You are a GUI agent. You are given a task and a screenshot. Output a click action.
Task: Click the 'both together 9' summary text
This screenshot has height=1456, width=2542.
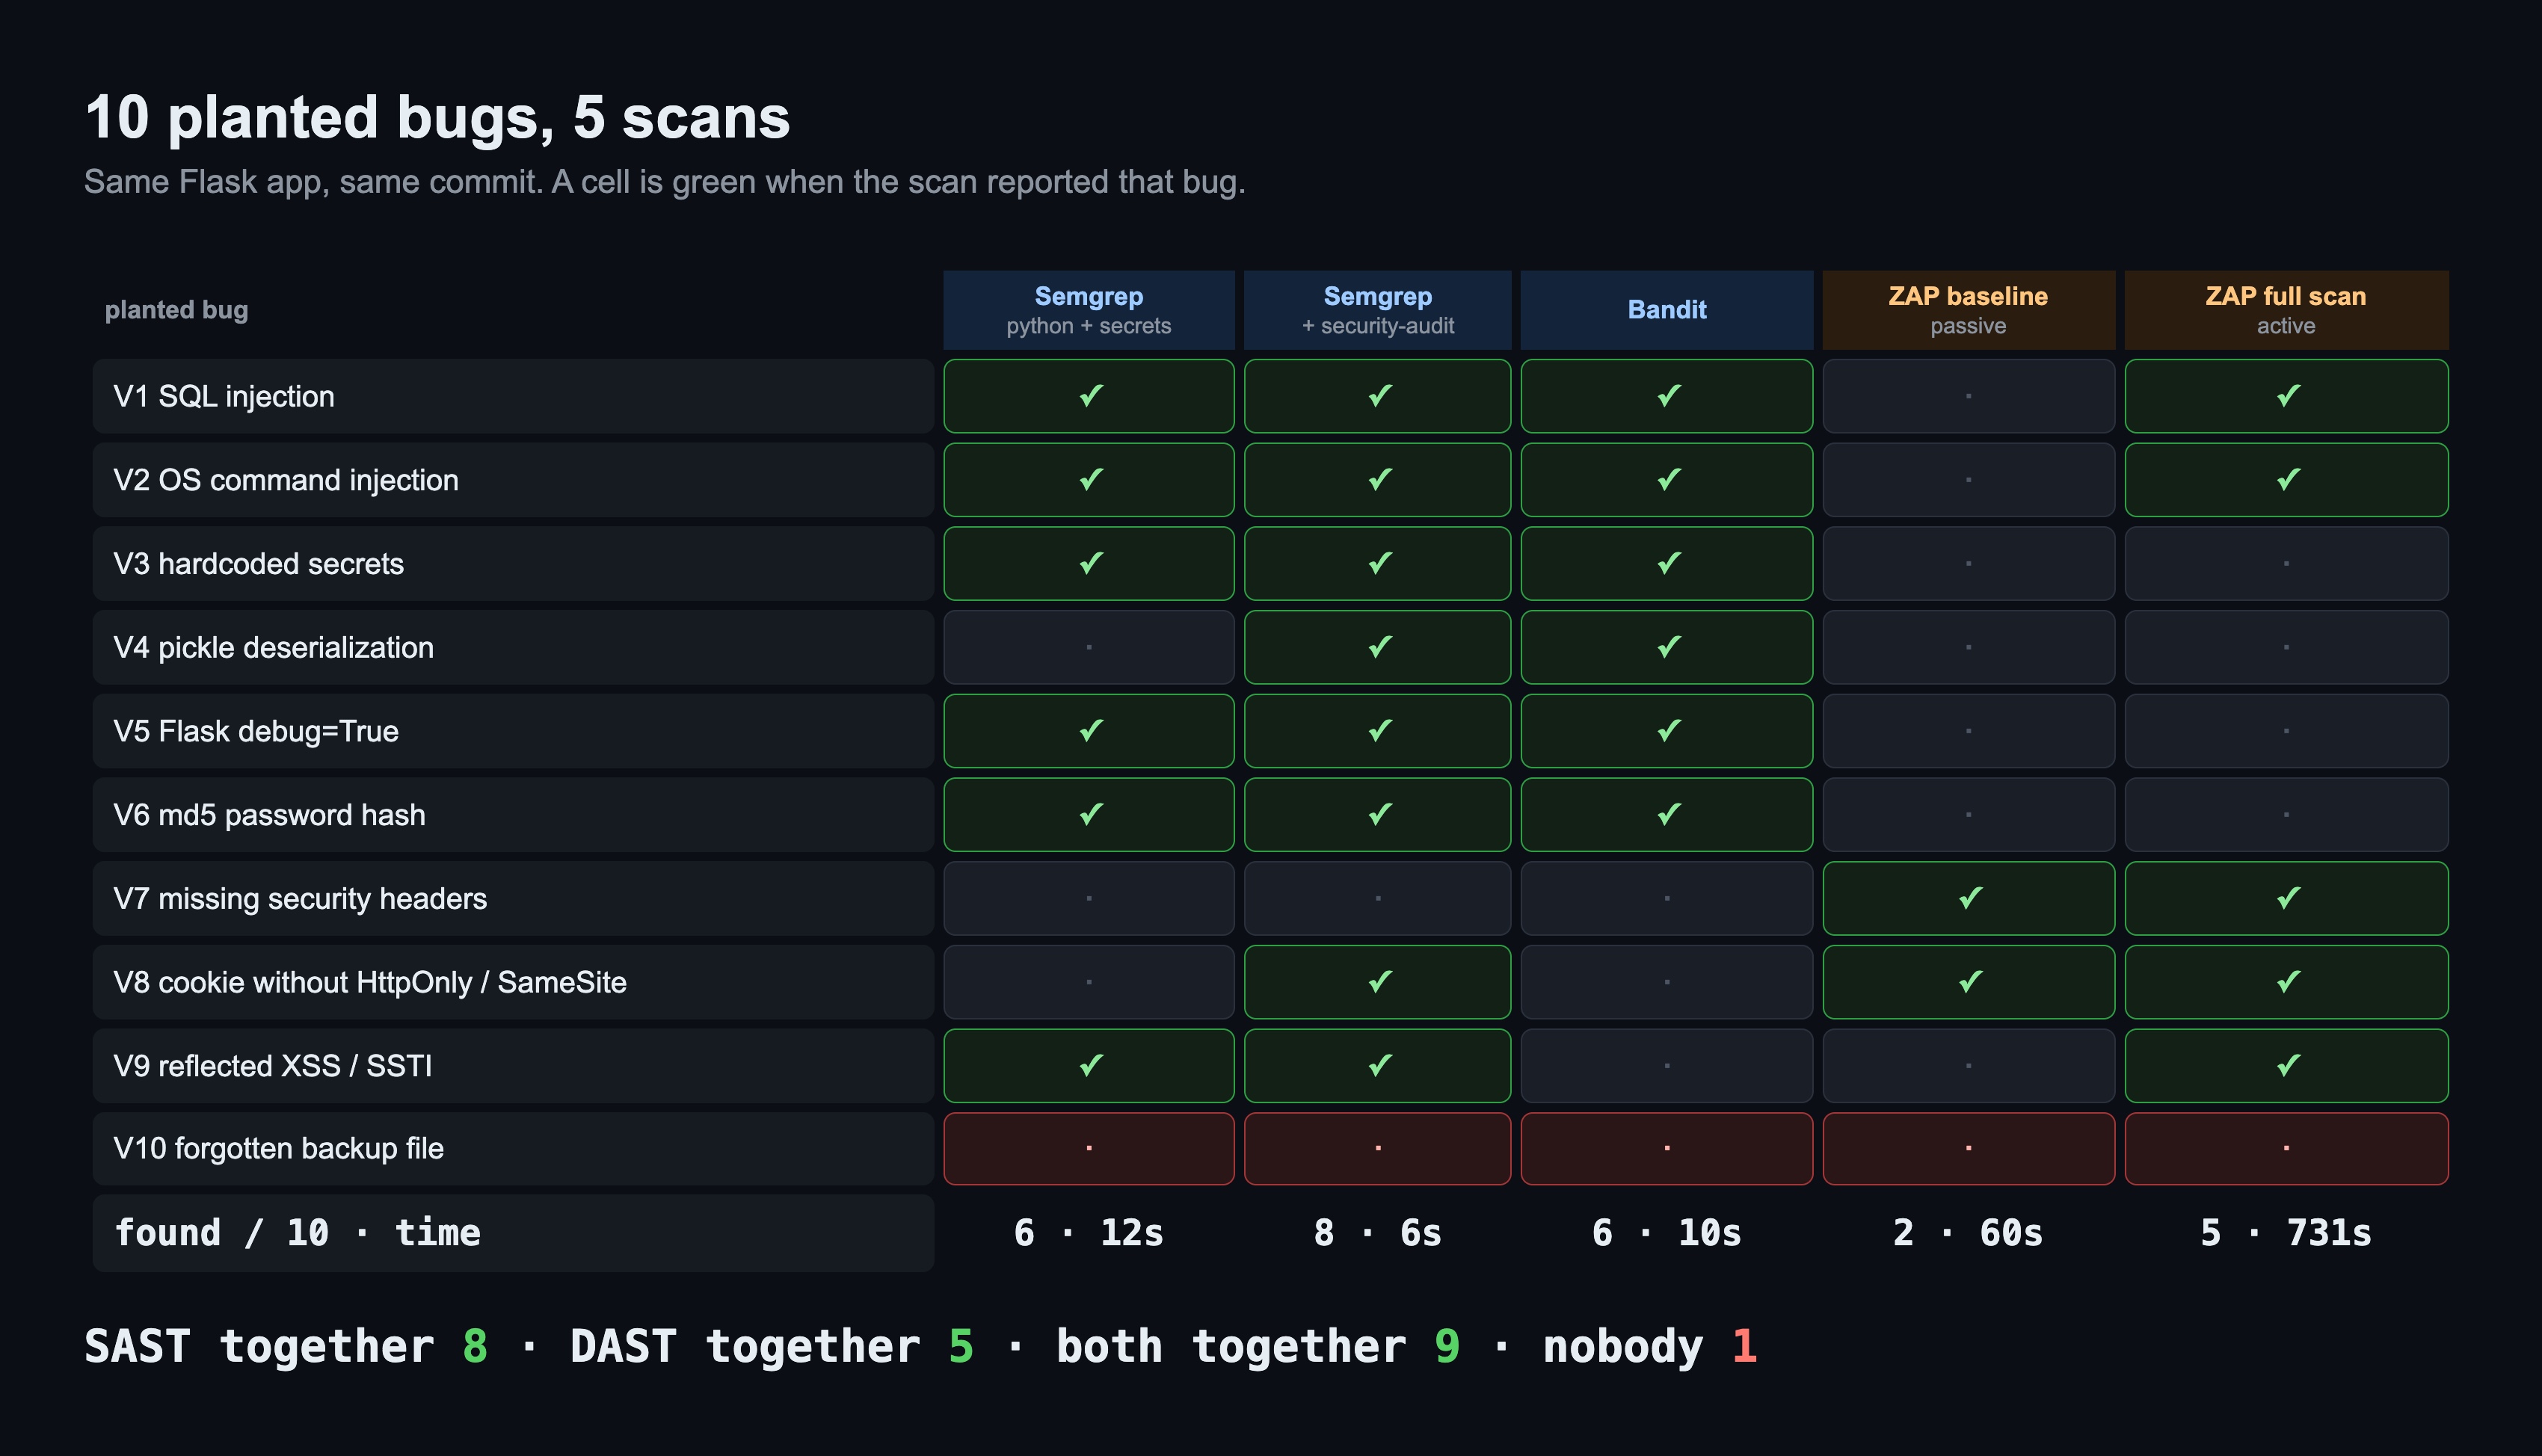pos(1258,1346)
